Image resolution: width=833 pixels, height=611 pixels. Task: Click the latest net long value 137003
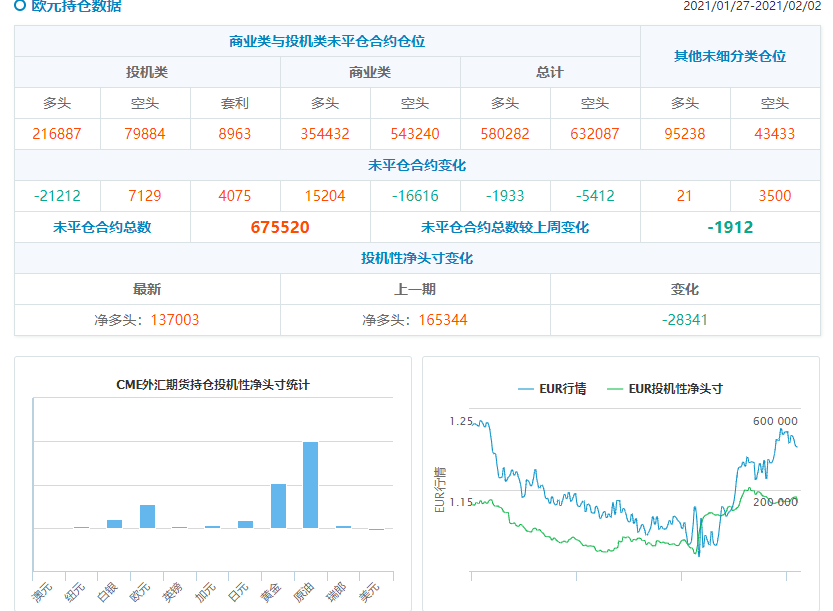point(175,320)
